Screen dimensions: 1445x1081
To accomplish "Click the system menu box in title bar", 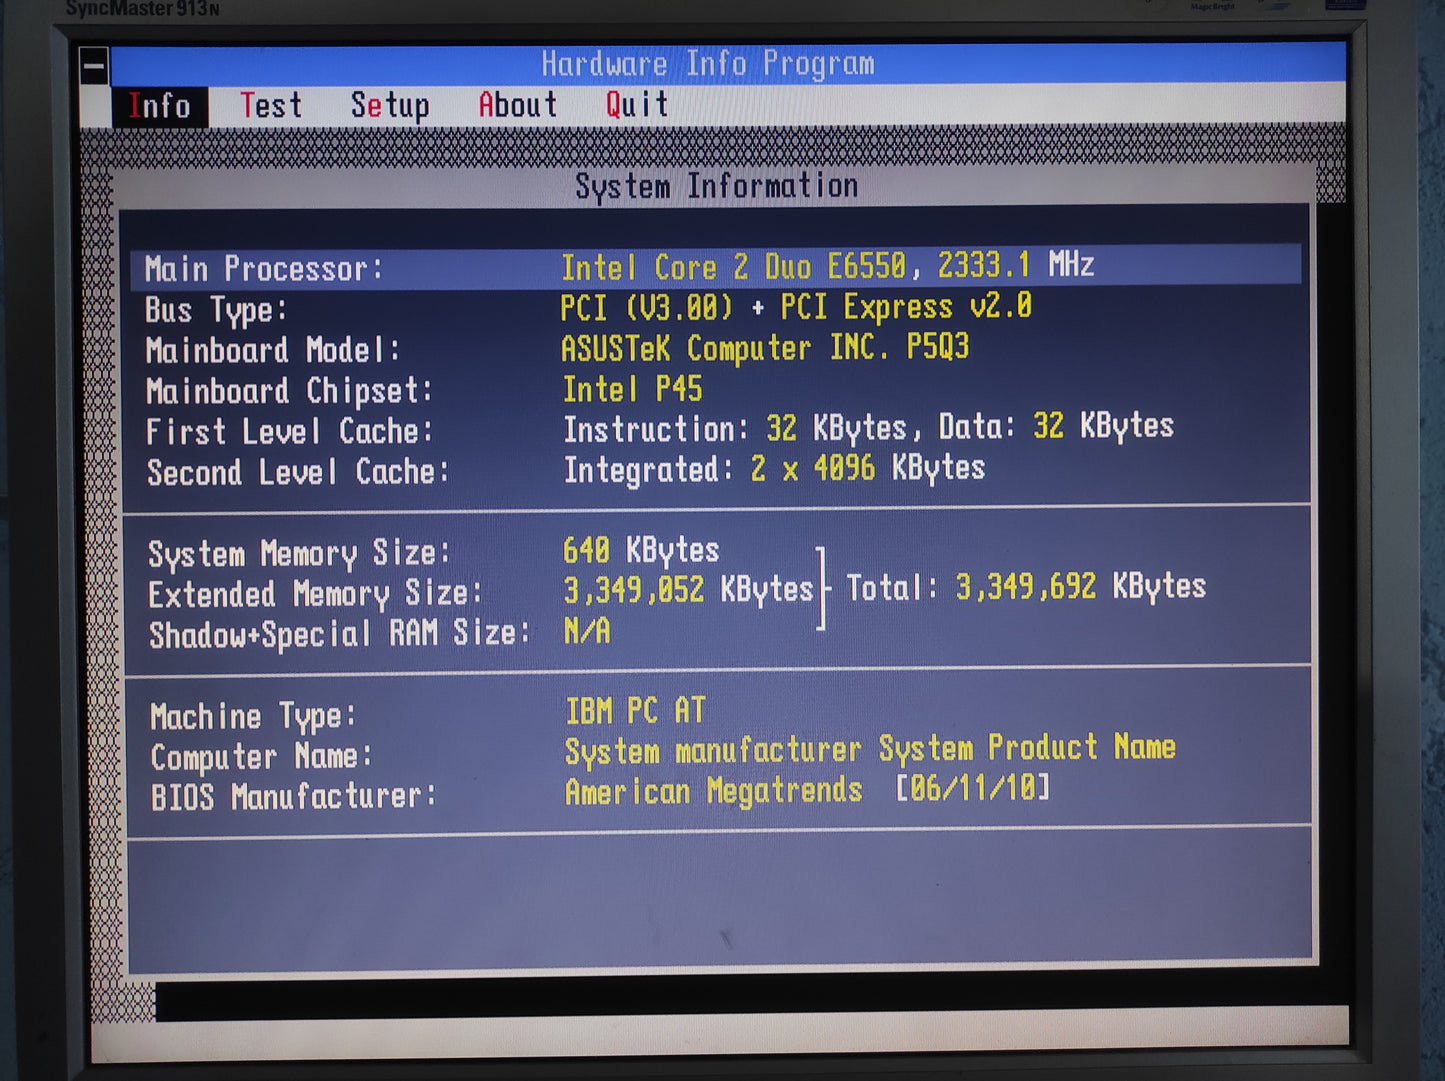I will (94, 66).
